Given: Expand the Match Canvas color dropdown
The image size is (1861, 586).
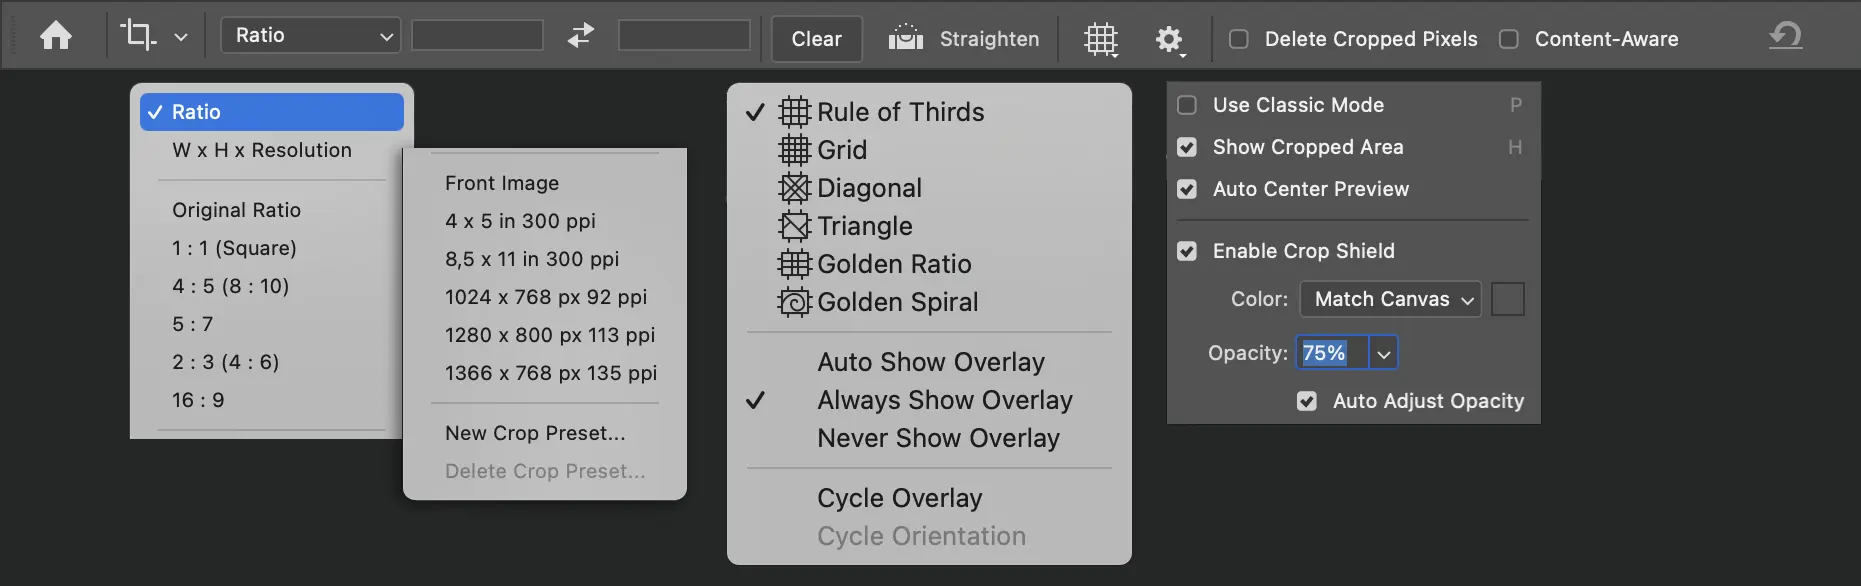Looking at the screenshot, I should coord(1390,299).
